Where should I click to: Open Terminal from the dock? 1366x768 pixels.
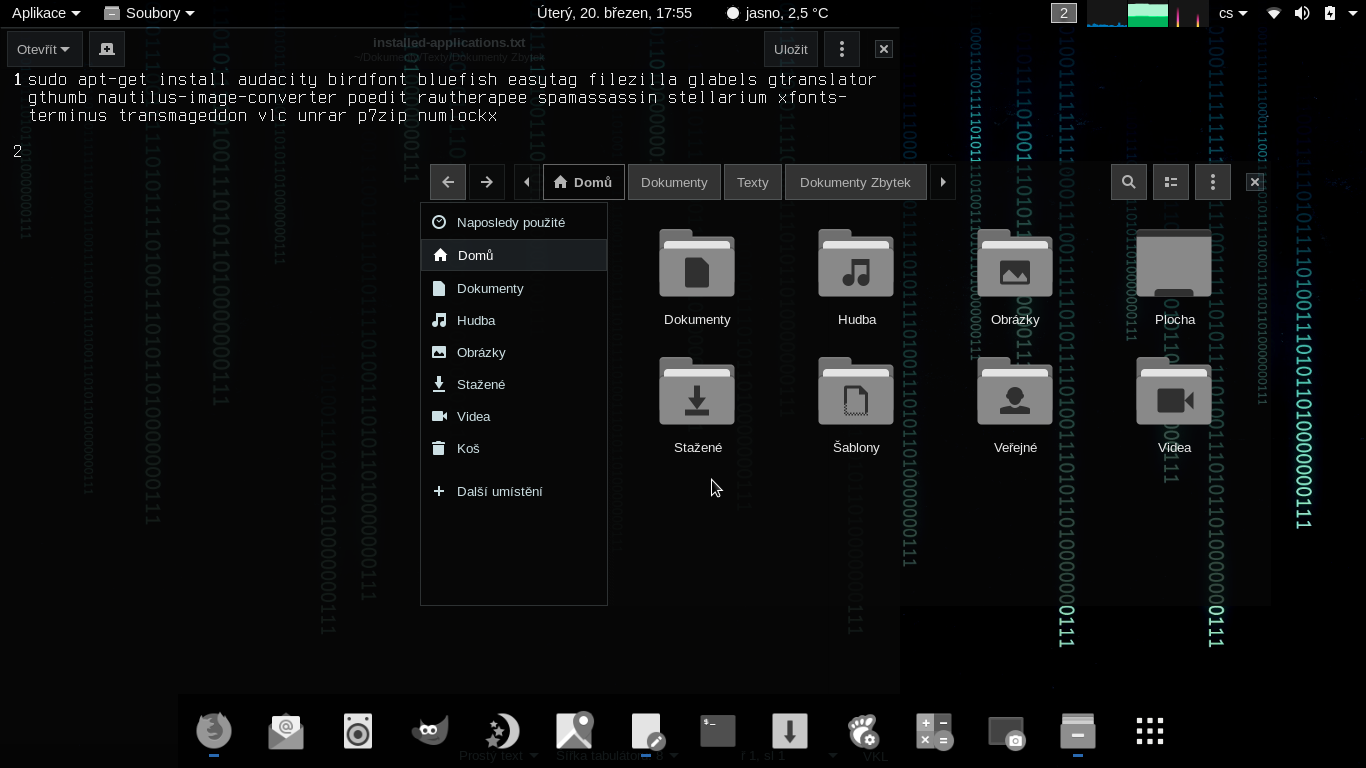click(x=718, y=731)
